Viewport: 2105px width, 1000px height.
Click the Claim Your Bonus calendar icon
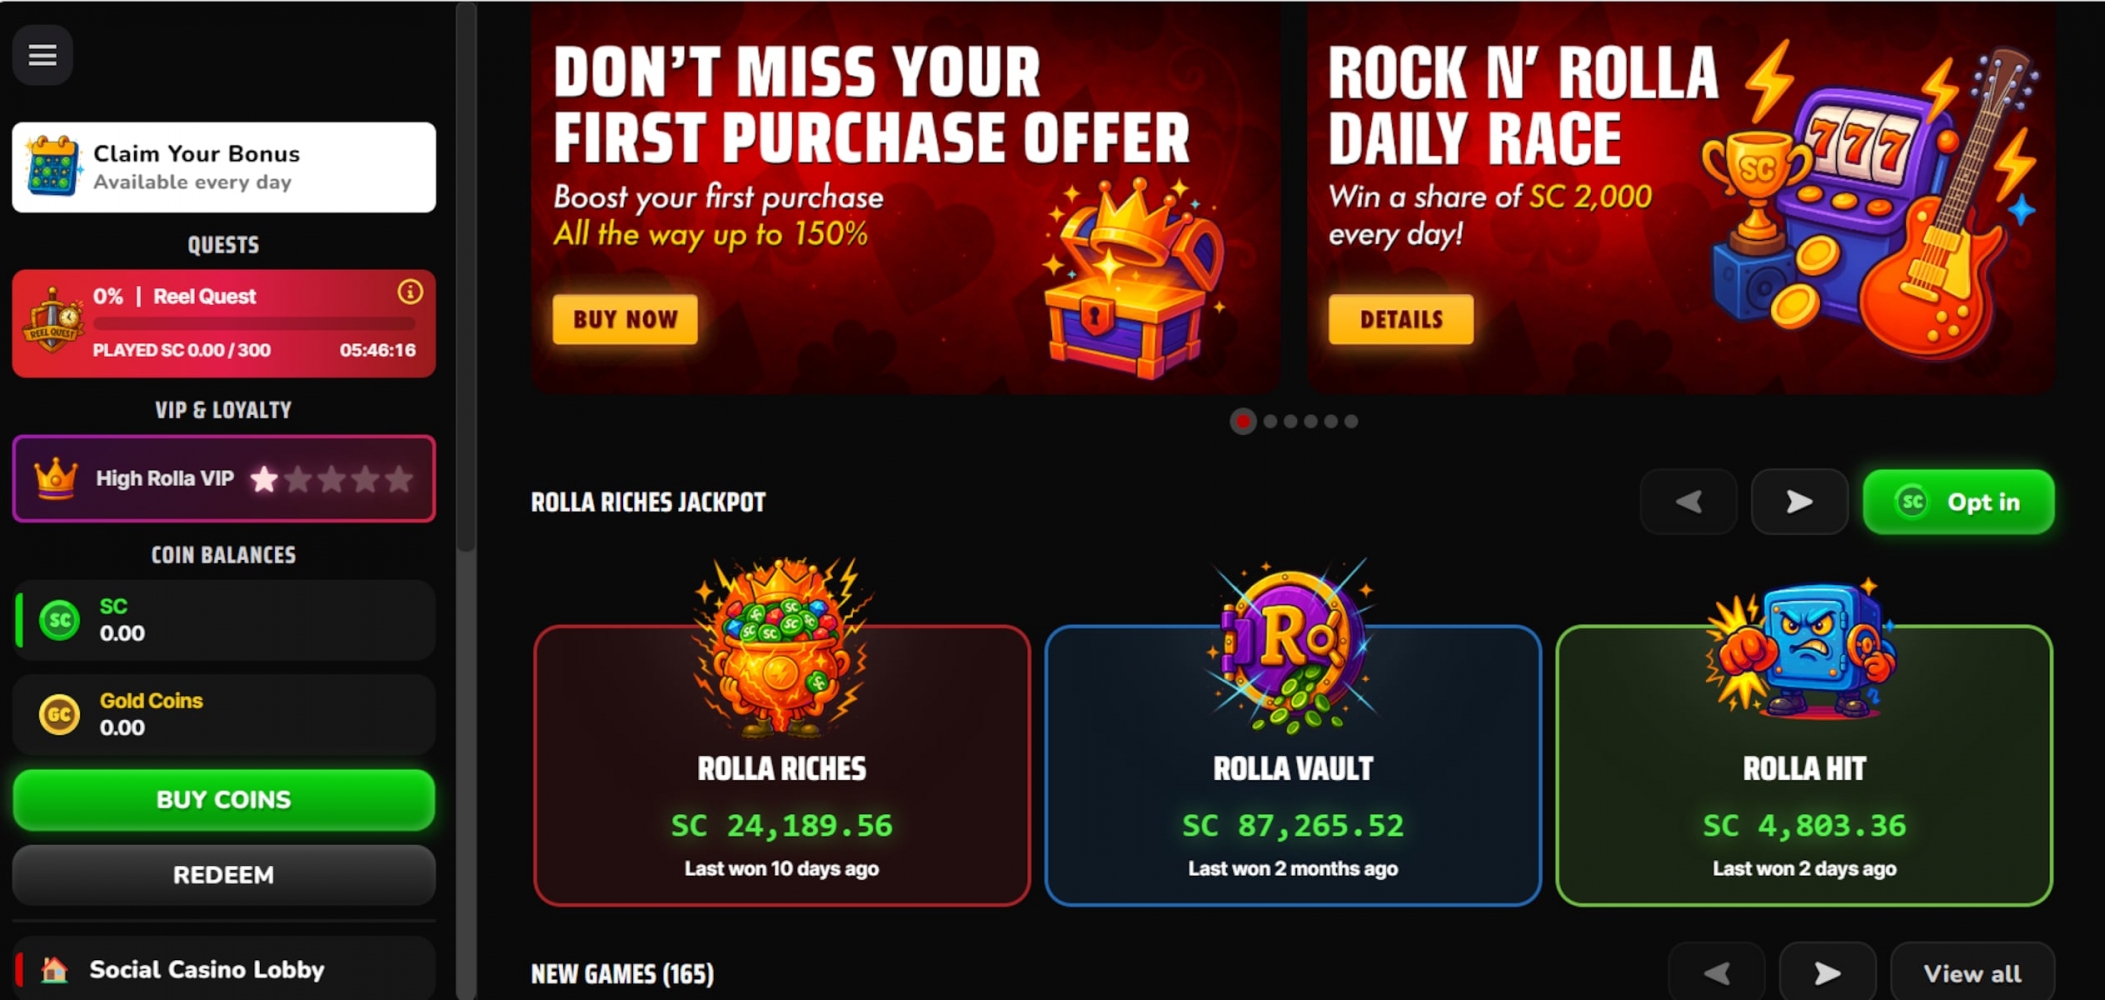[52, 166]
